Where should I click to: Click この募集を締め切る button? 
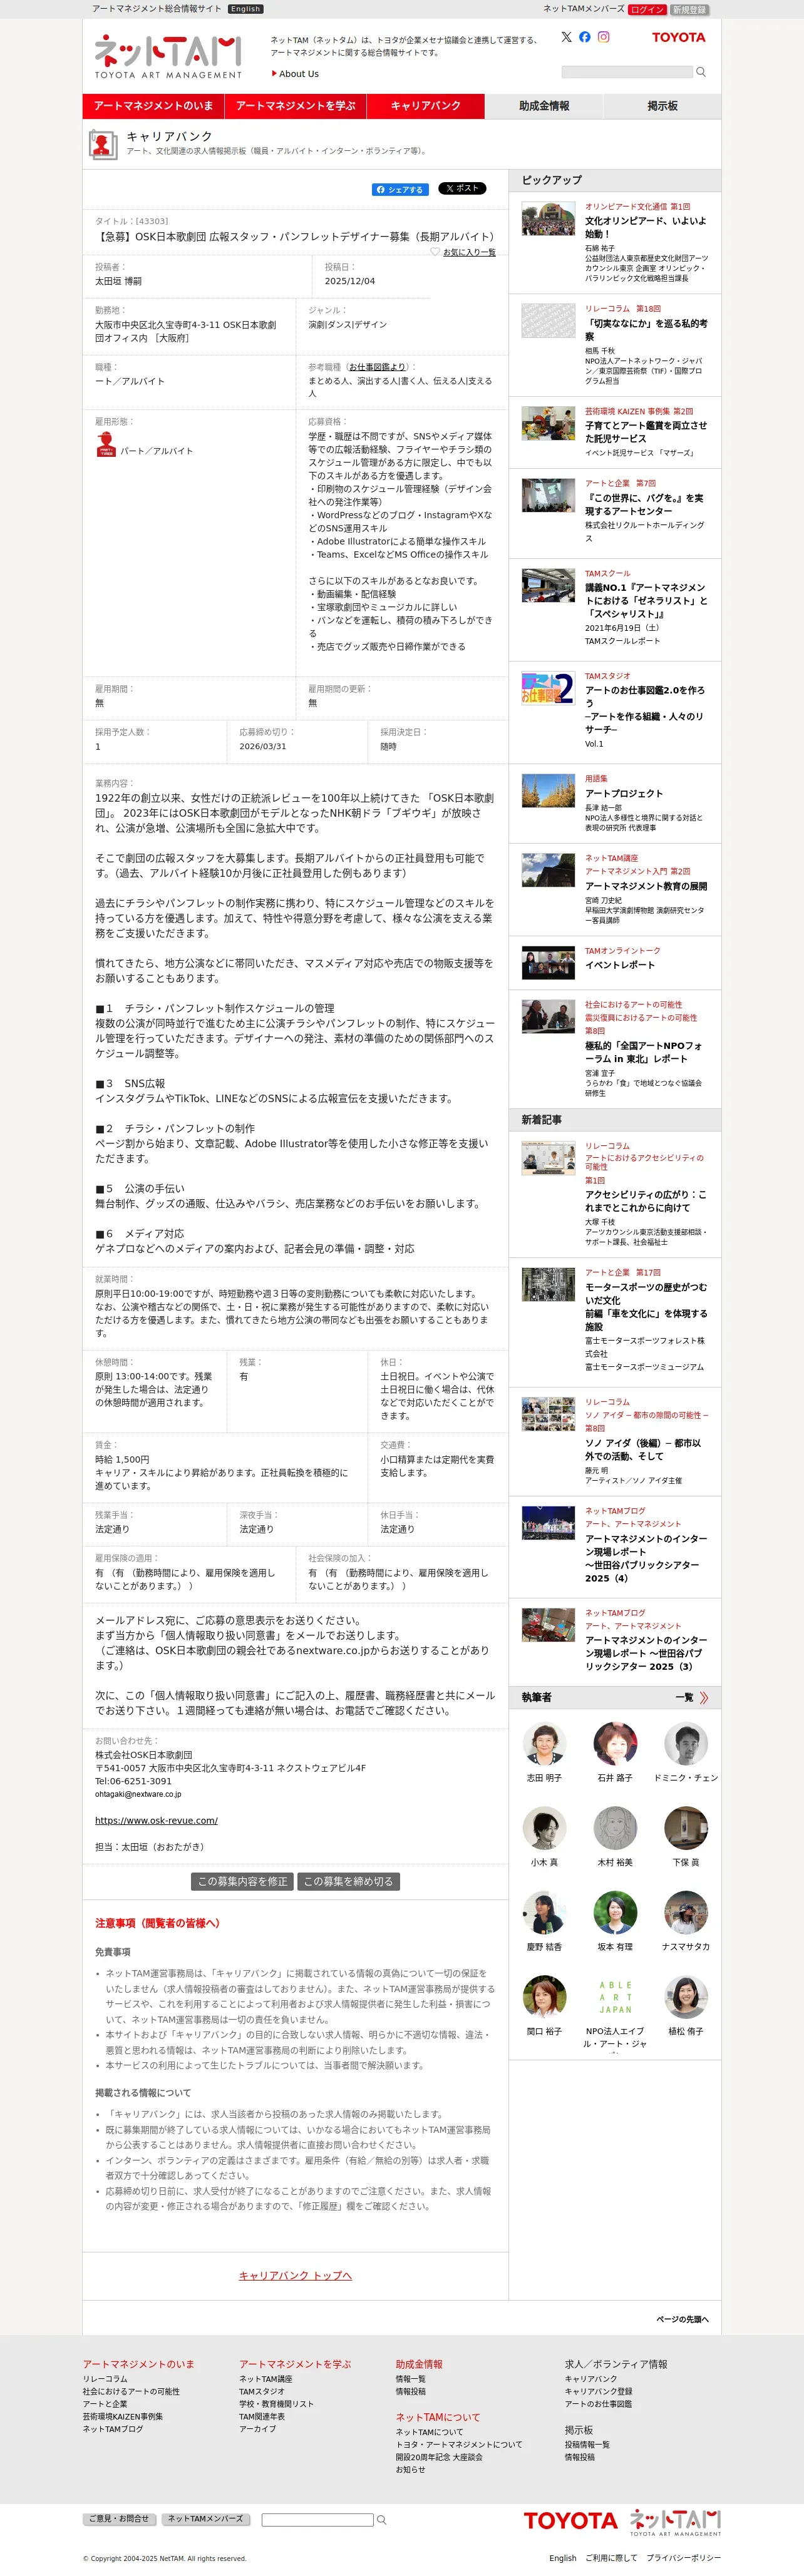coord(348,1881)
